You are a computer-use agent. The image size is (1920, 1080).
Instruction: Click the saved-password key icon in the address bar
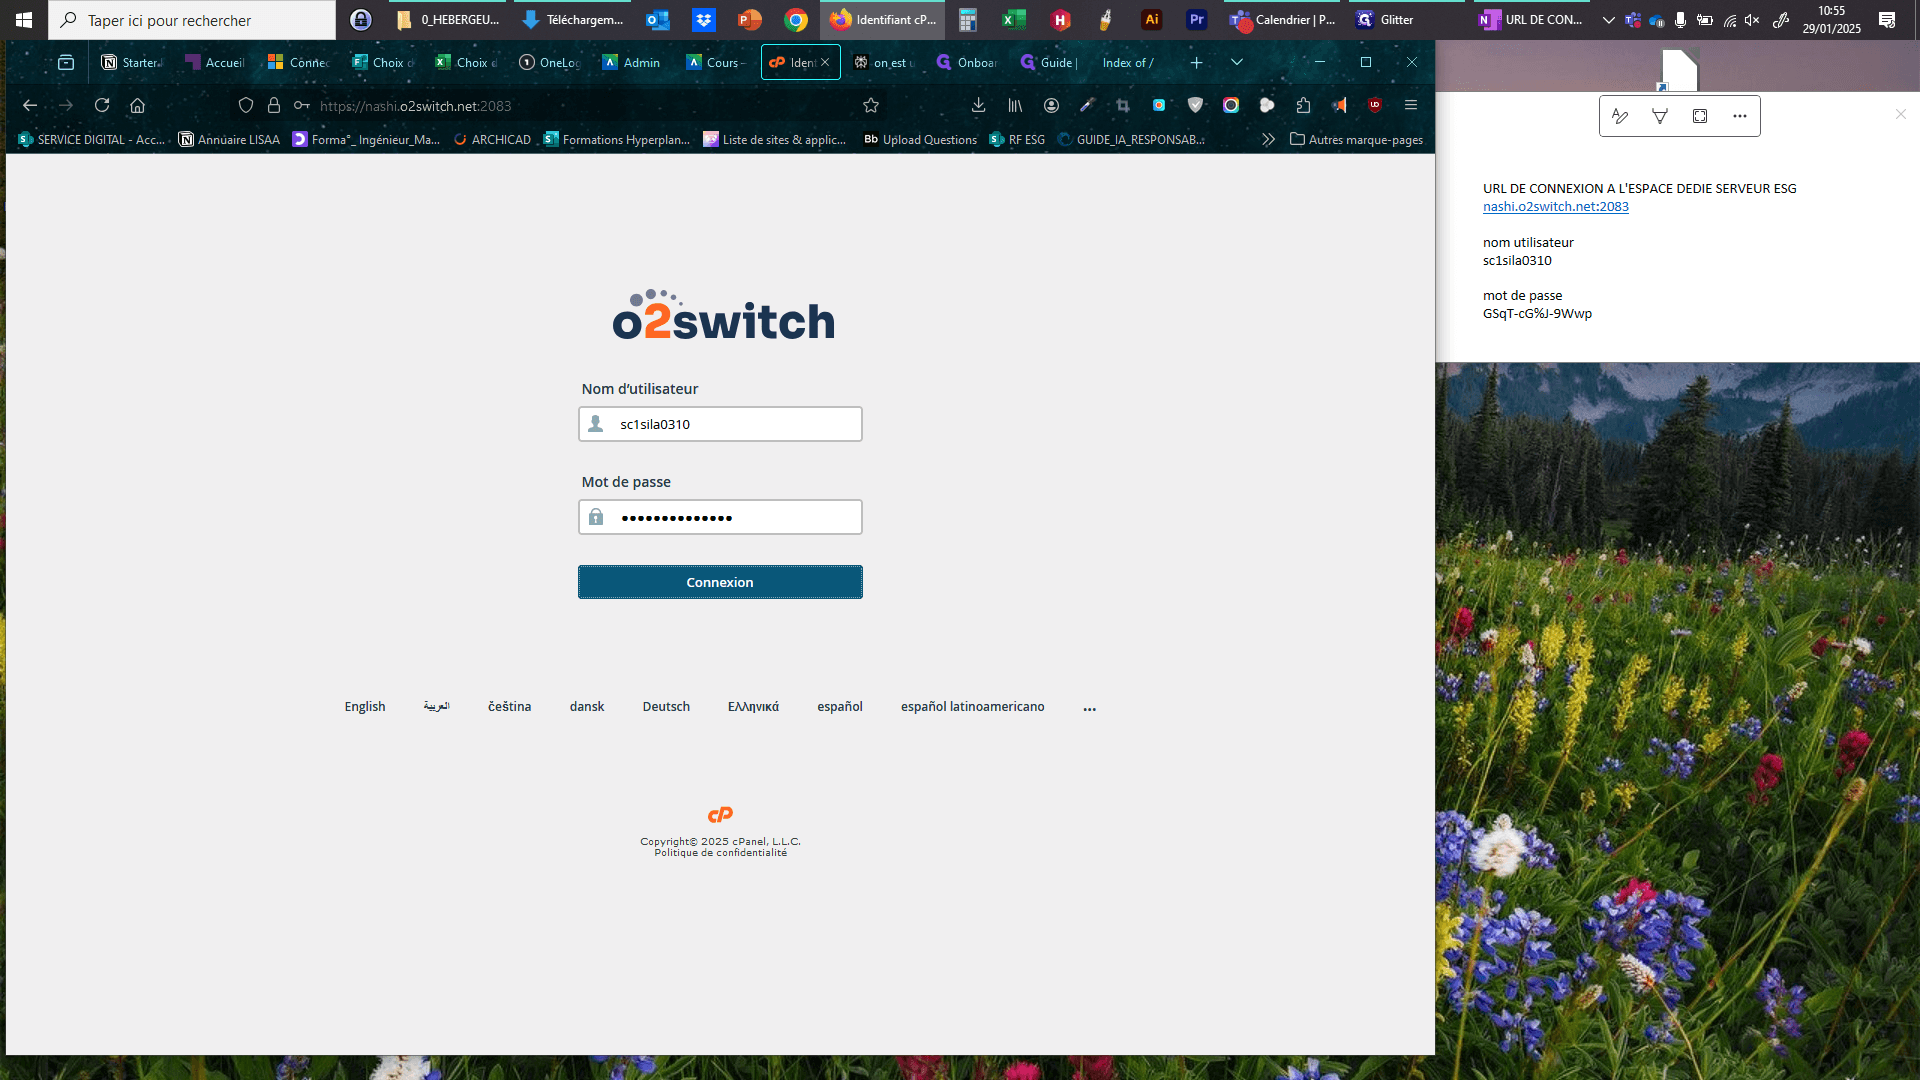301,105
